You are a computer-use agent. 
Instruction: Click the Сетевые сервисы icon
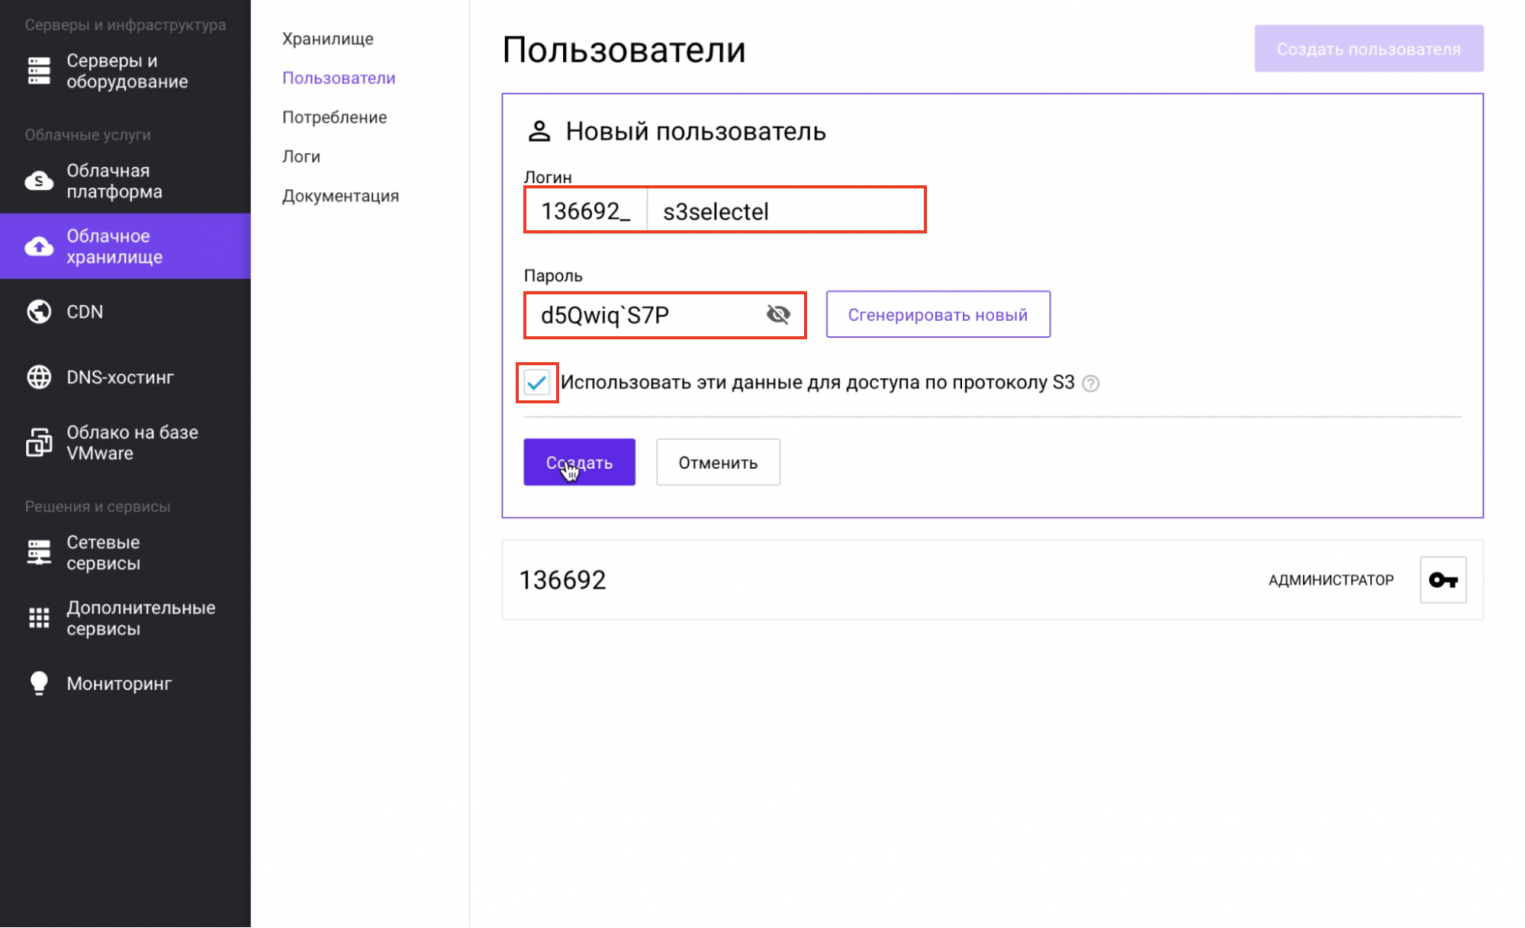point(39,552)
